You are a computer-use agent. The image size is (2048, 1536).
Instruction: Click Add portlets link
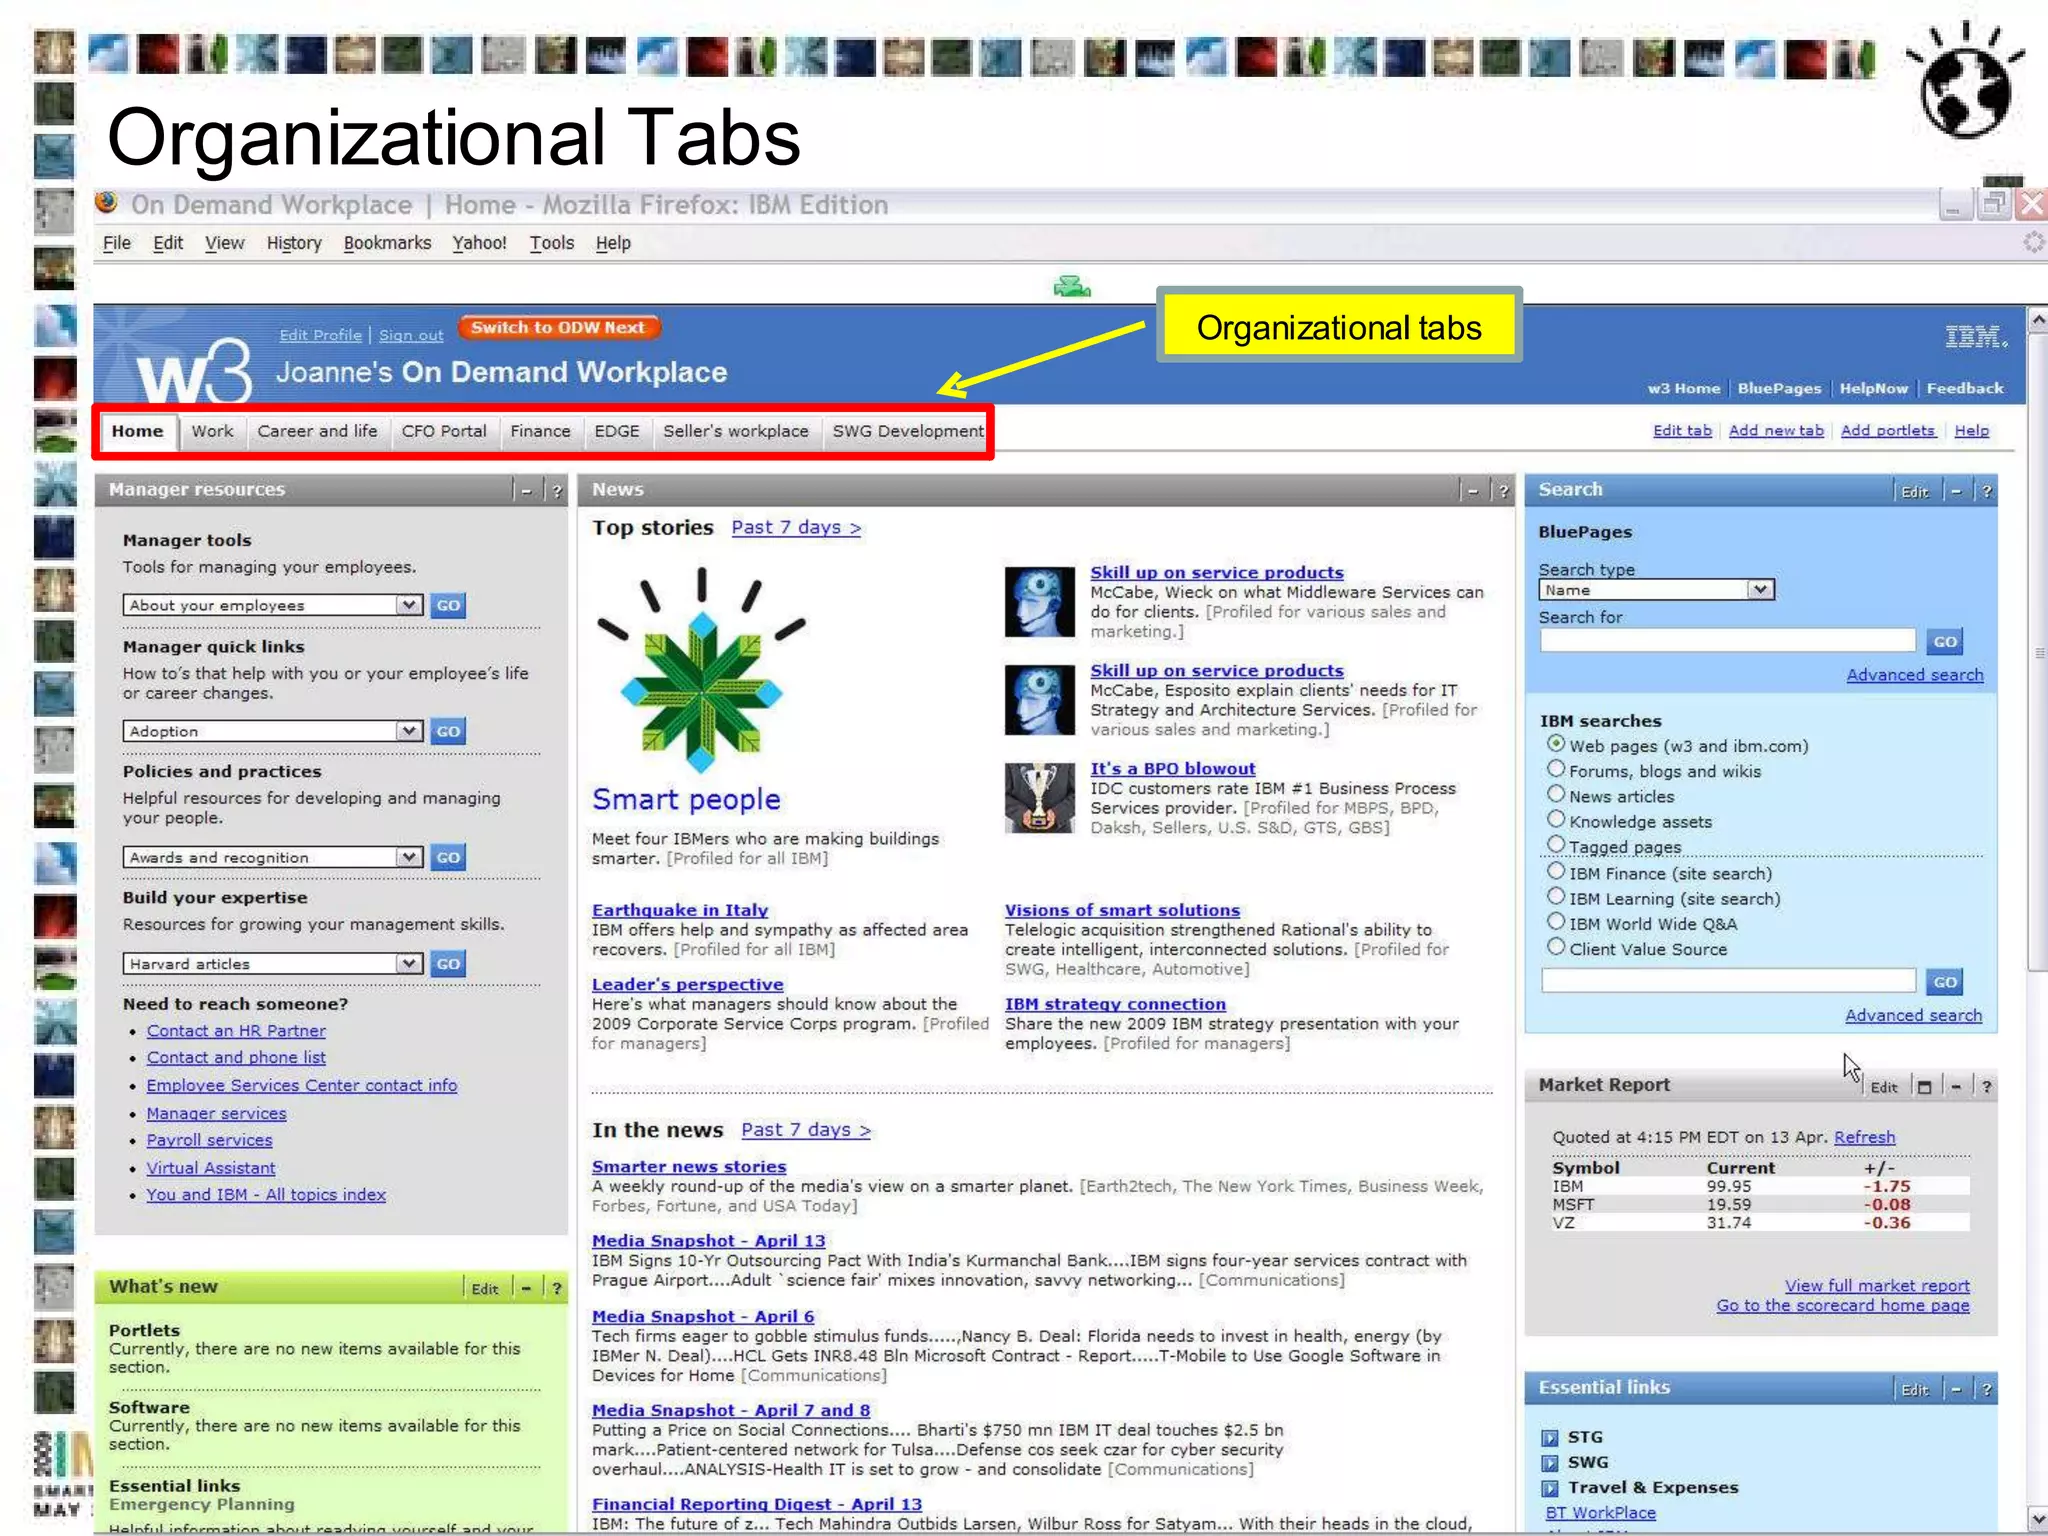pyautogui.click(x=1888, y=430)
